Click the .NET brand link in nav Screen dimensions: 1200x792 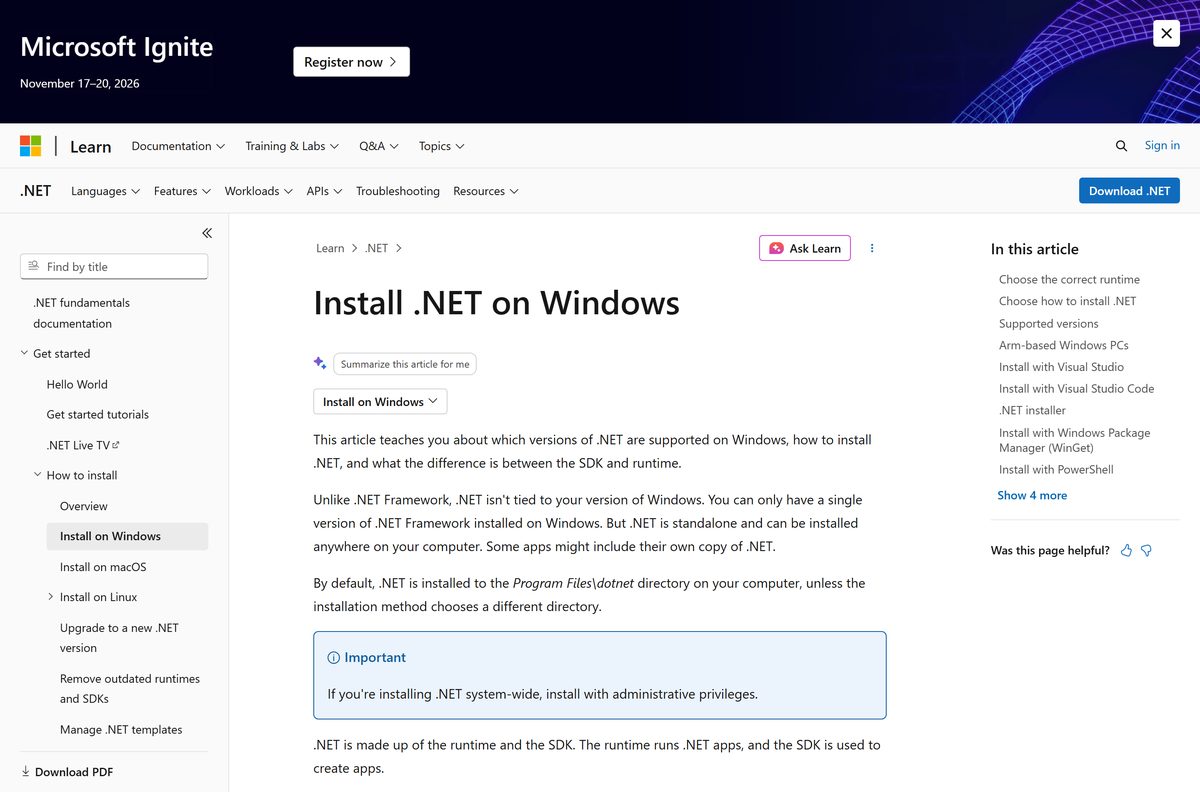(x=36, y=190)
